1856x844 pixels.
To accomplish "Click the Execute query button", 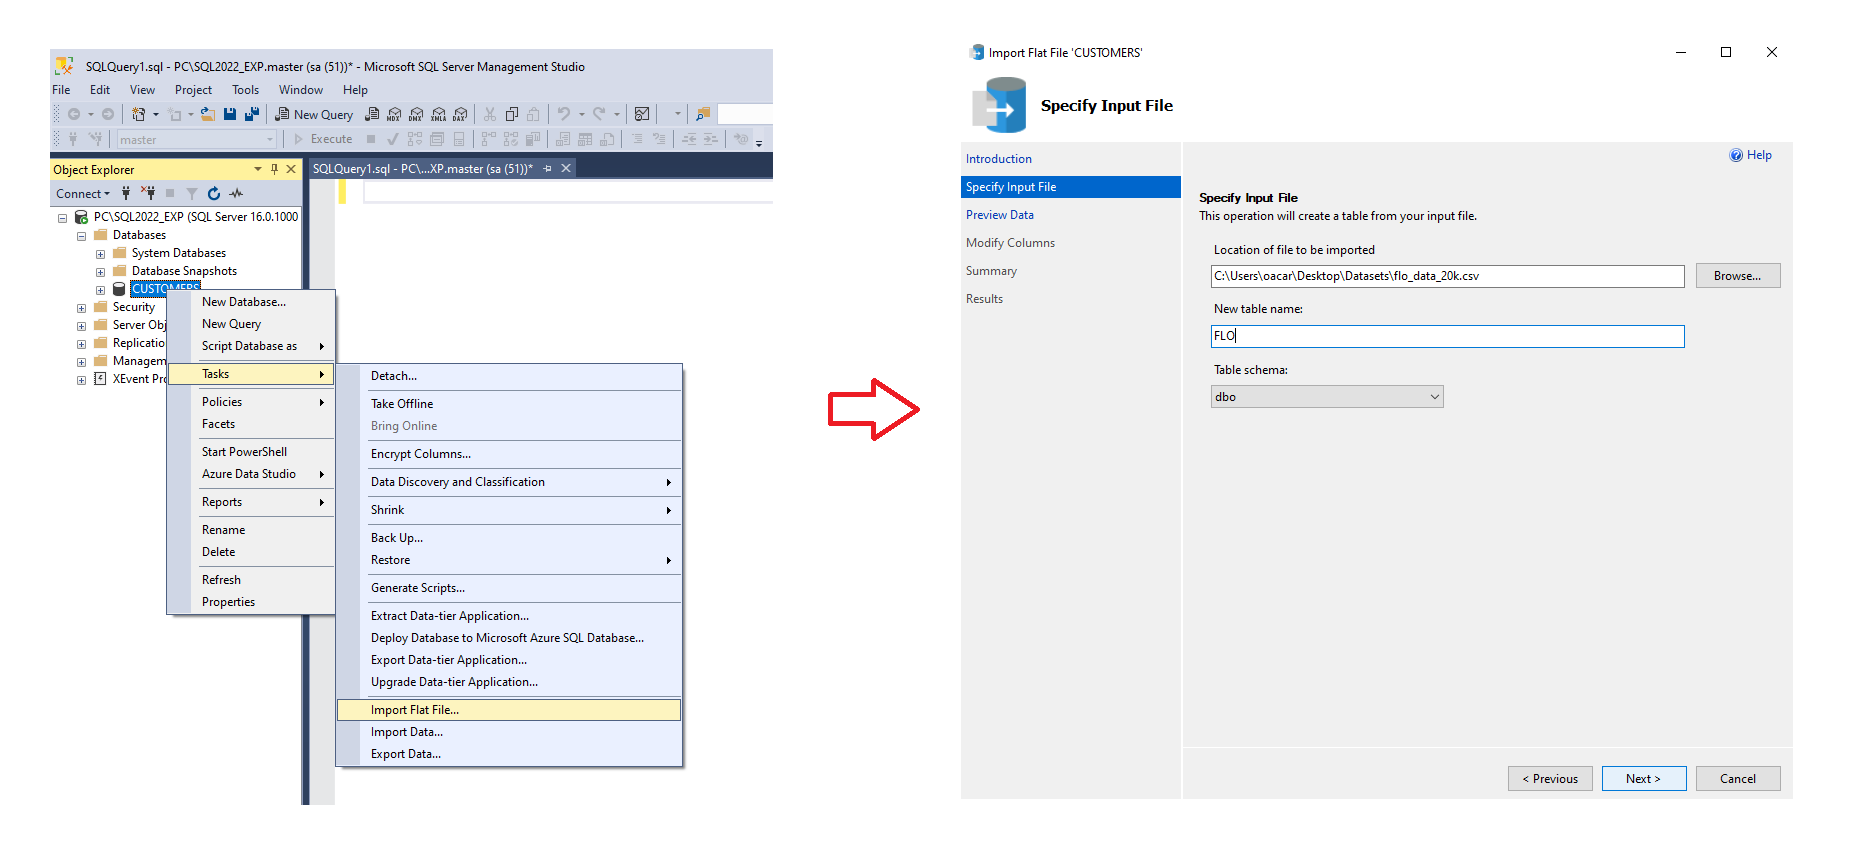I will (322, 139).
